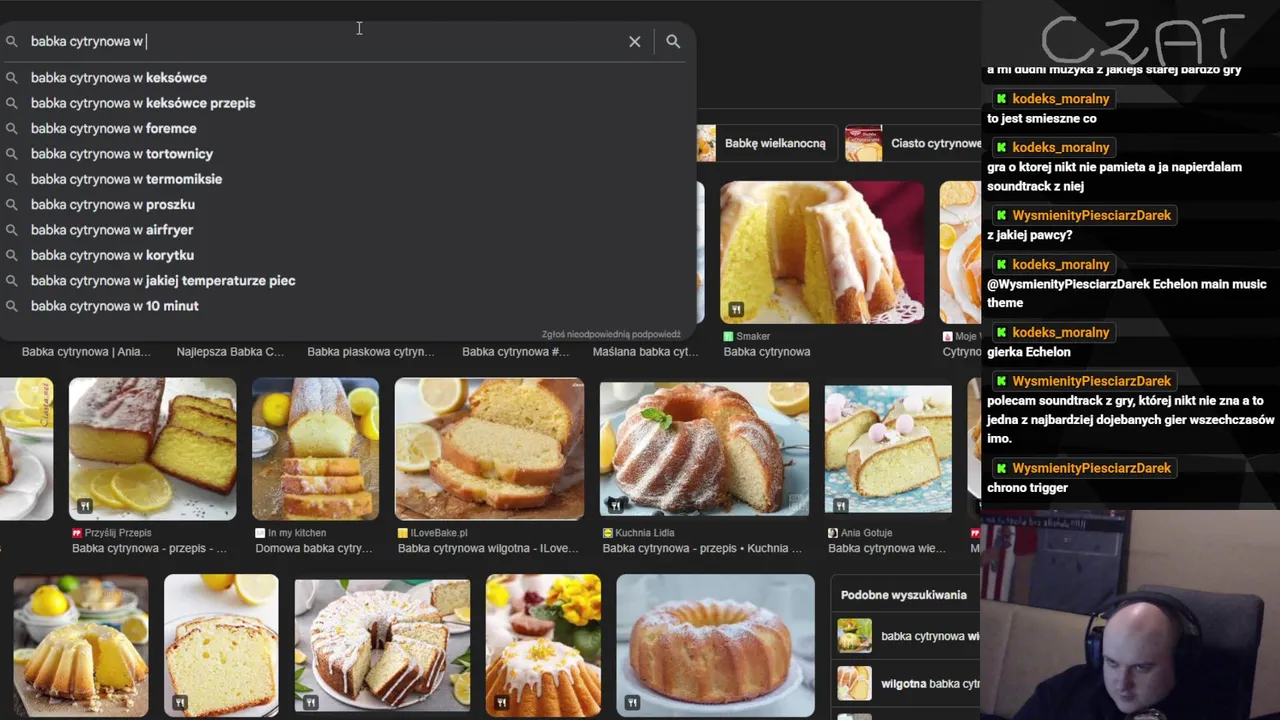This screenshot has width=1280, height=720.
Task: Click 'Babka cytrynowa | Ania...' caption
Action: tap(86, 352)
